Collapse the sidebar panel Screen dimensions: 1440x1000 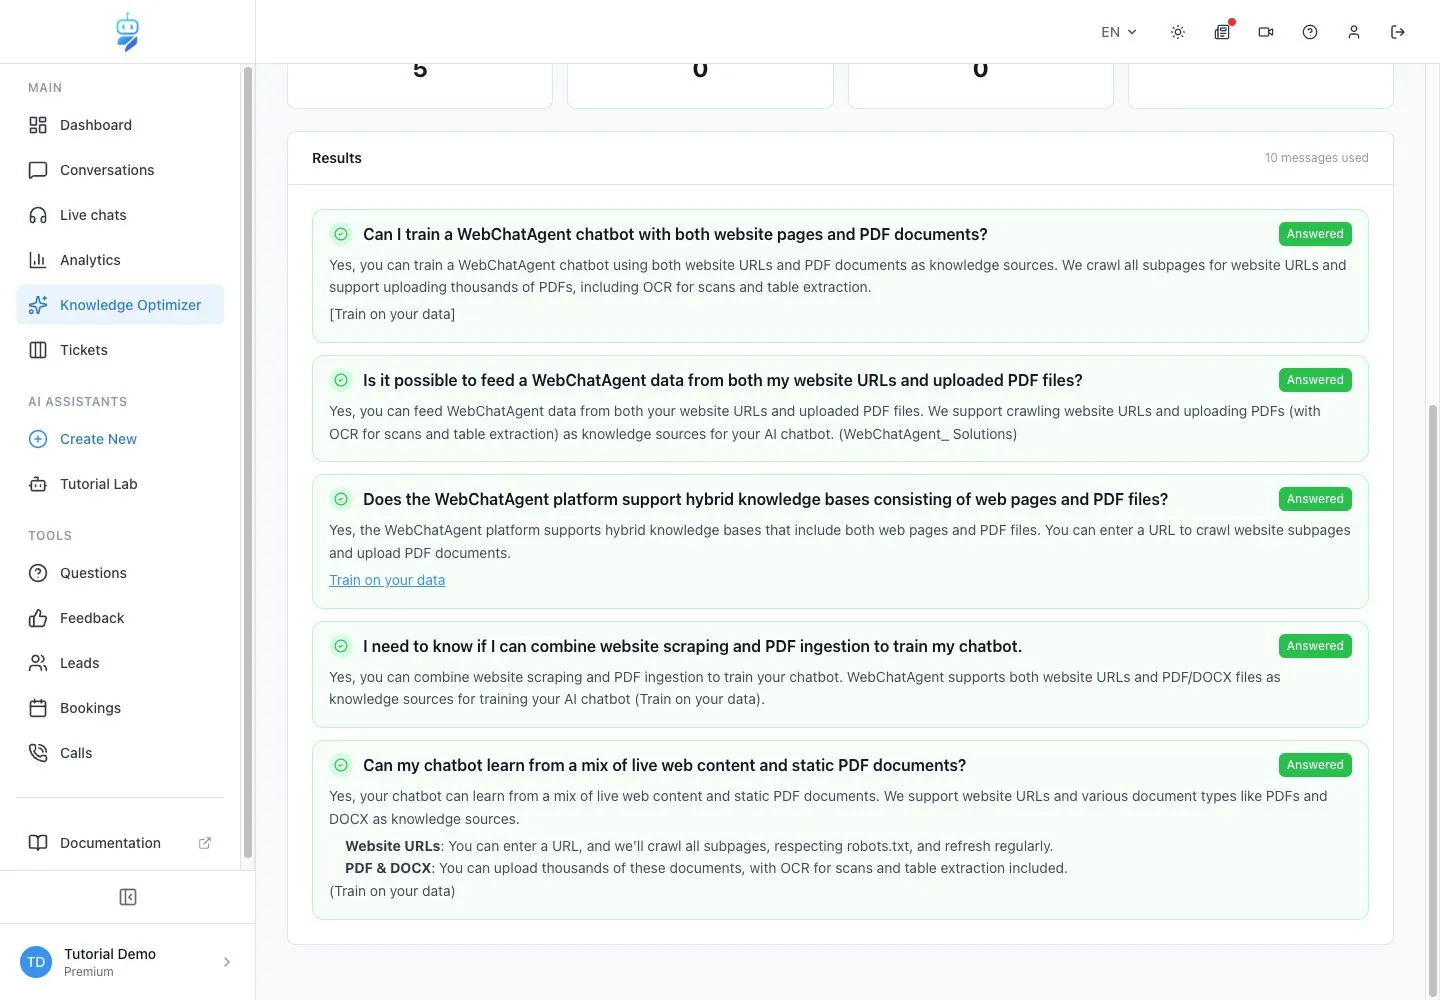128,897
